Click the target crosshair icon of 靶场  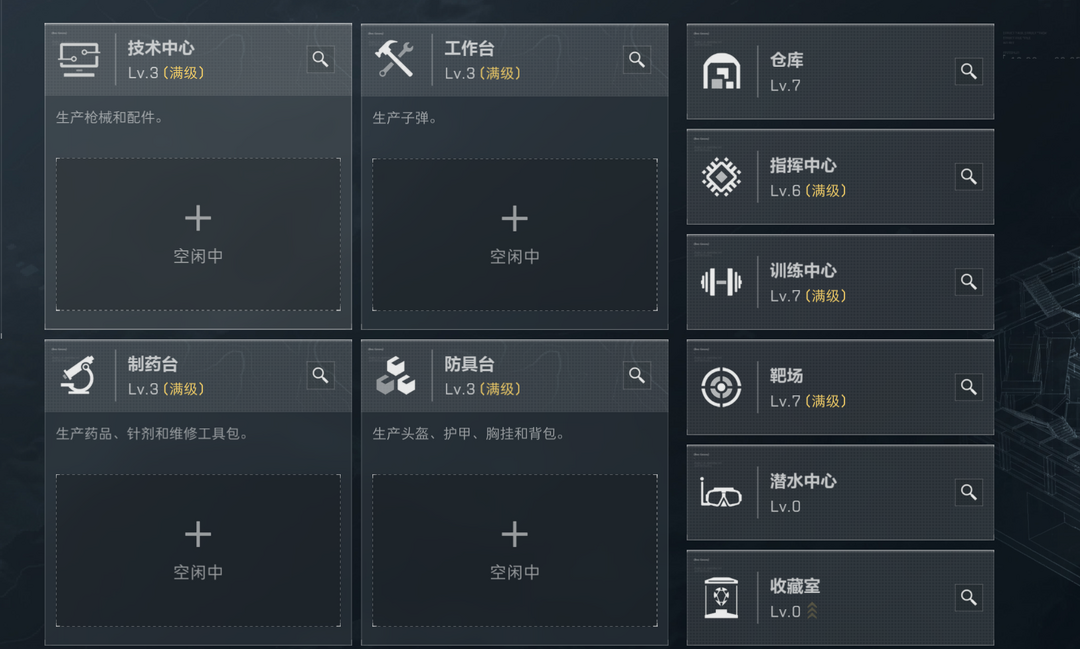coord(721,387)
